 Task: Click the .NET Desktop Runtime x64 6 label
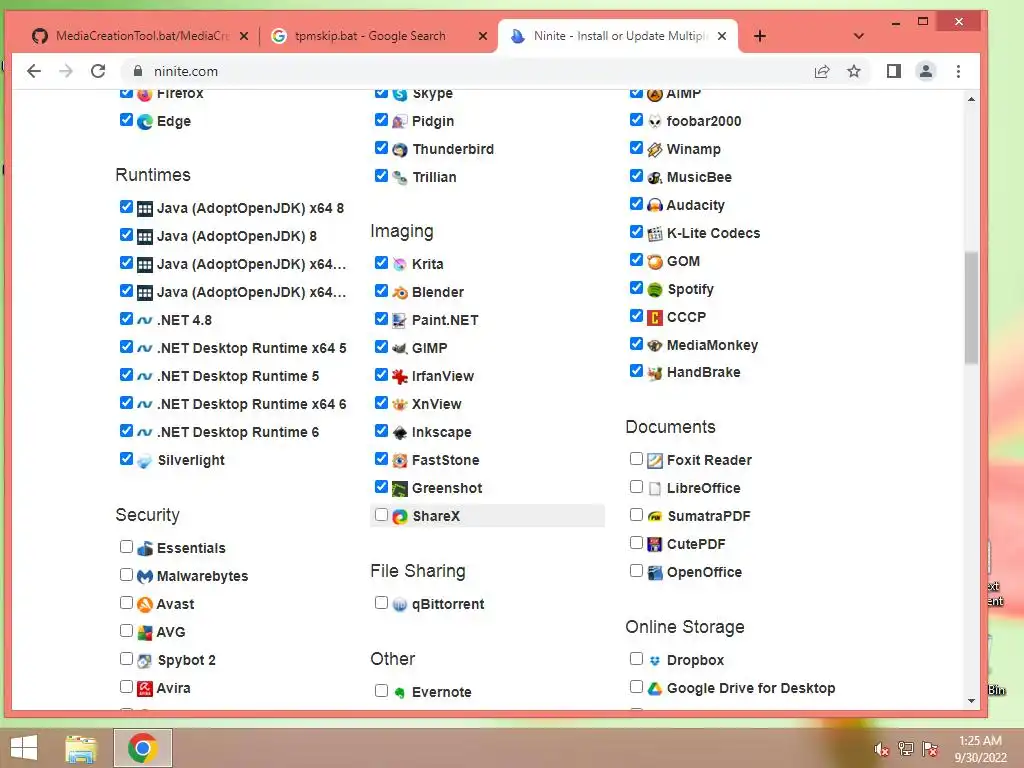(x=251, y=404)
